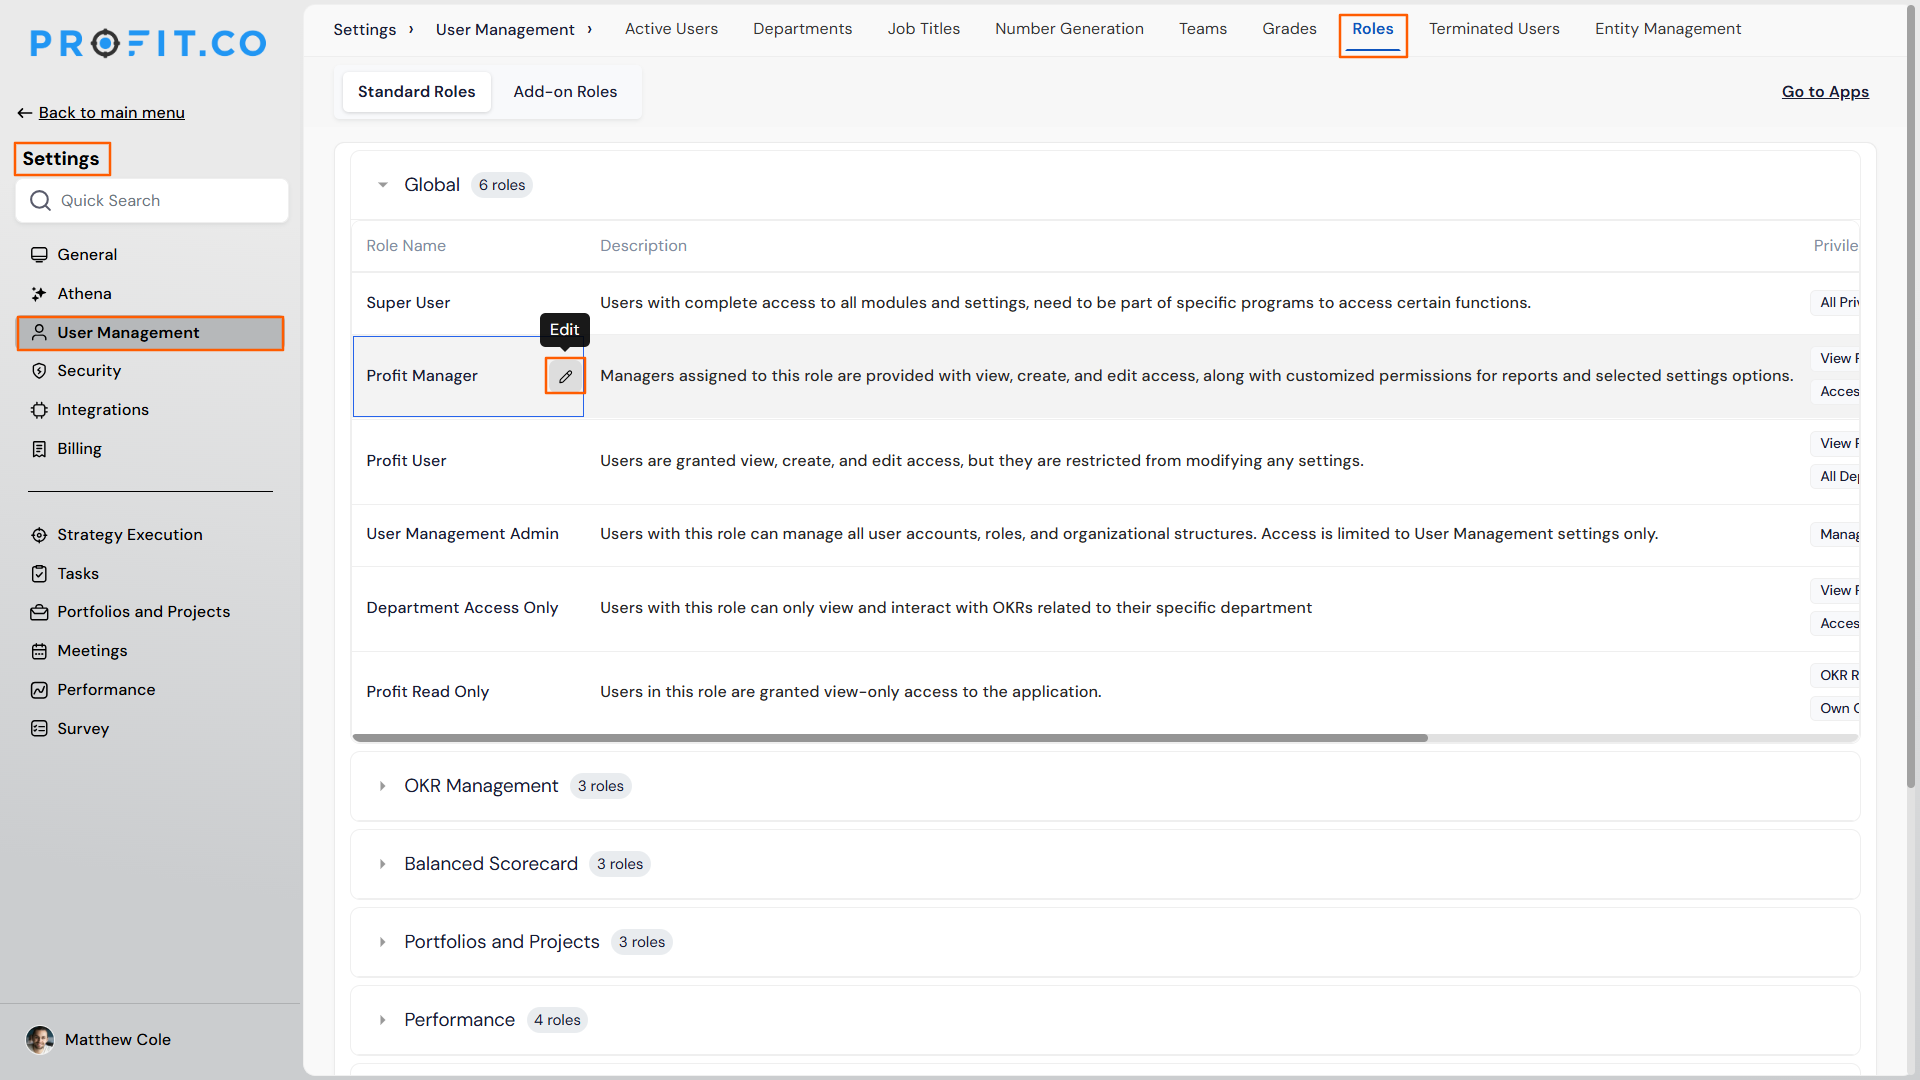Click the User Management Admin role name
The image size is (1920, 1080).
click(462, 534)
